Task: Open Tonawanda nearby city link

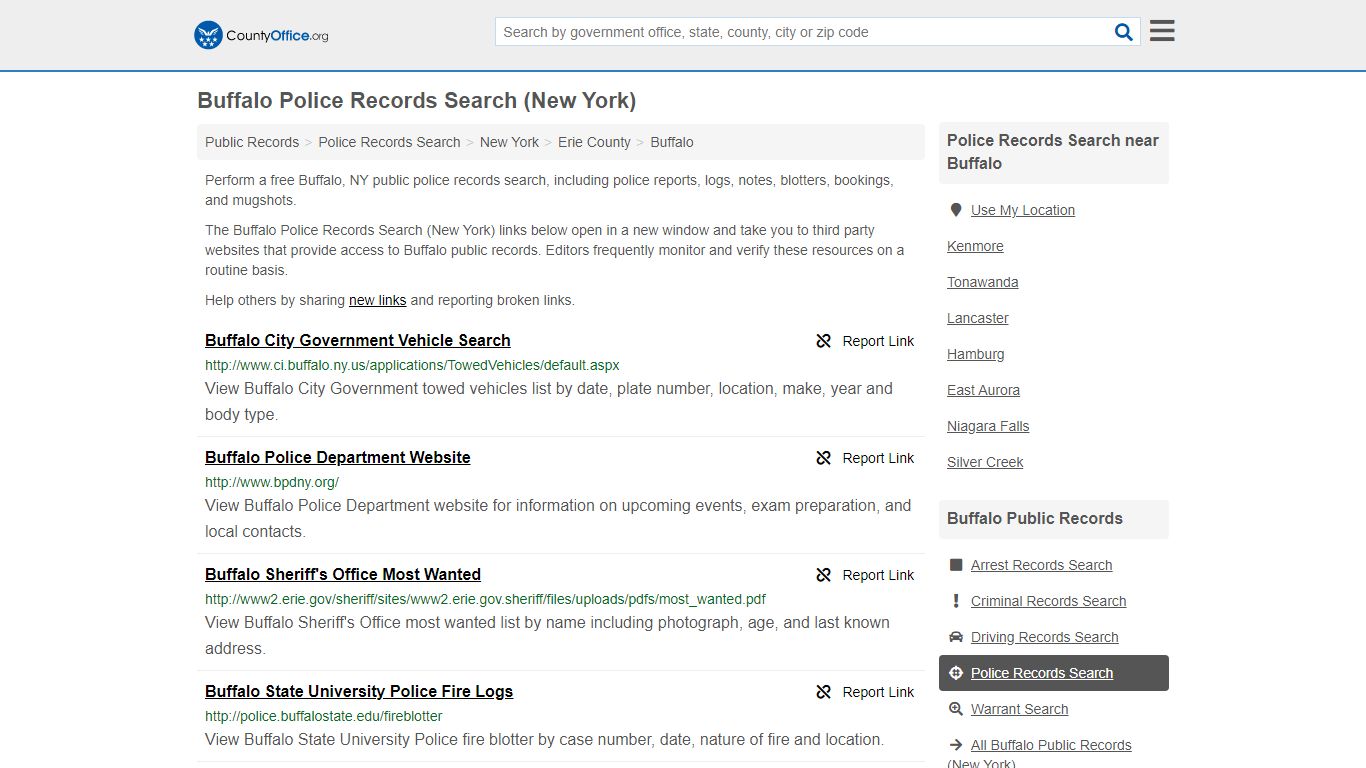Action: point(983,282)
